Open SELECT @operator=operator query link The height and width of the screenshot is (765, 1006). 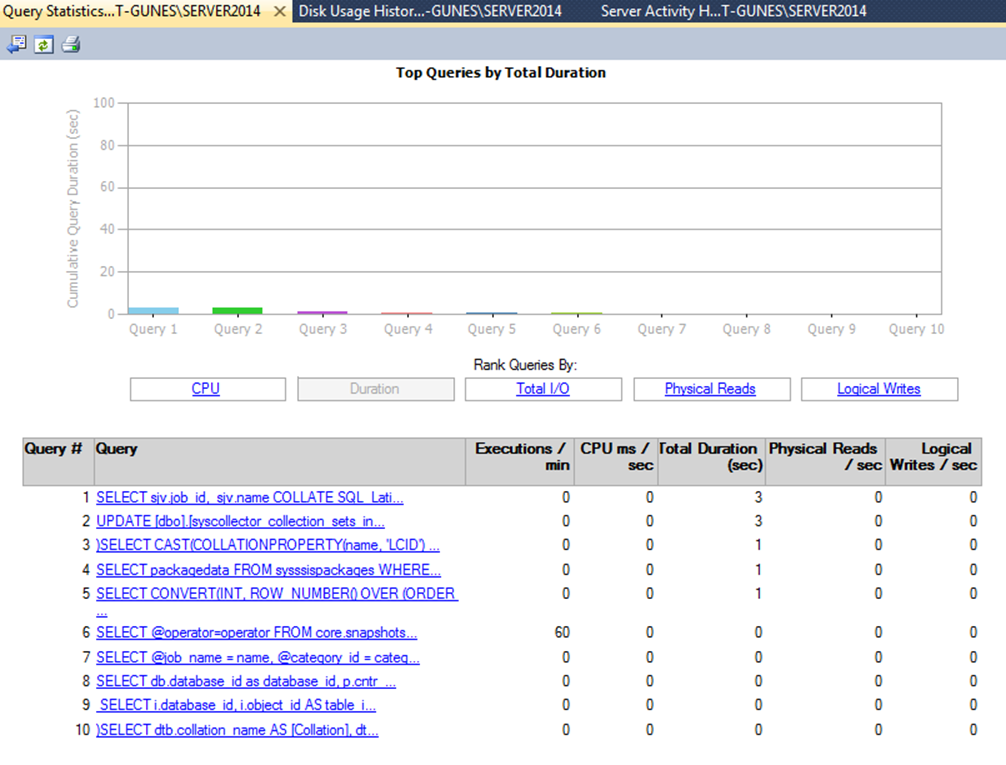(x=257, y=633)
